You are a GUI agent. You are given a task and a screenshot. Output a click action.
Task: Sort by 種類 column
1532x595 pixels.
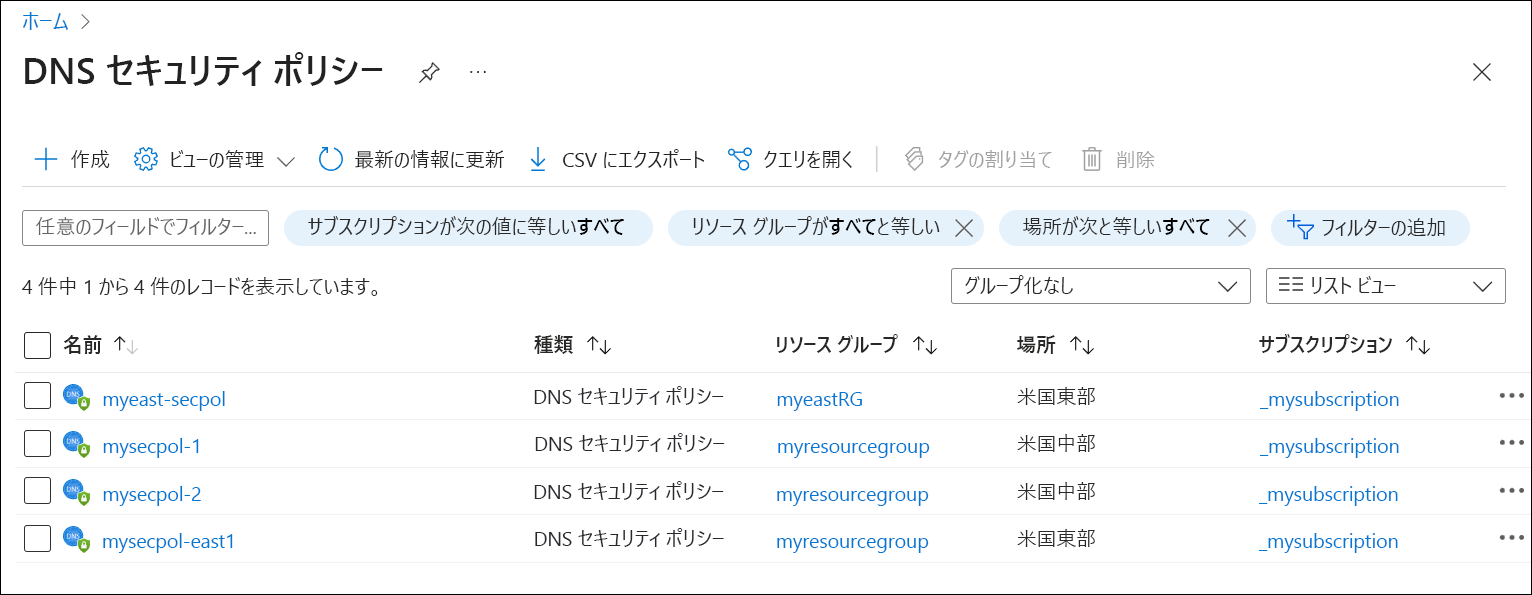(572, 345)
